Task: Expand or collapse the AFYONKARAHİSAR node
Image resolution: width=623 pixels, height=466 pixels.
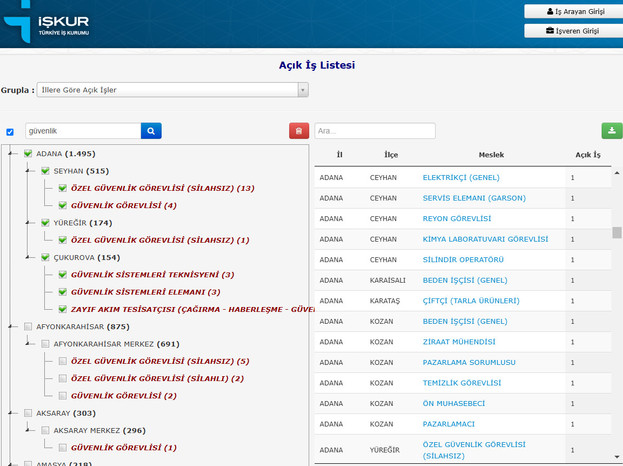Action: coord(10,326)
